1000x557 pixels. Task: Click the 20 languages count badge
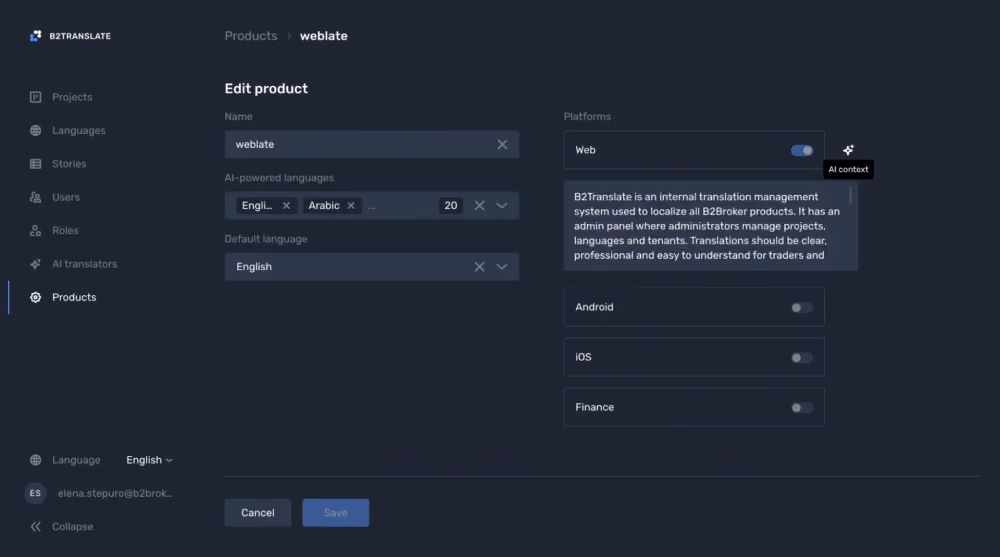tap(450, 205)
